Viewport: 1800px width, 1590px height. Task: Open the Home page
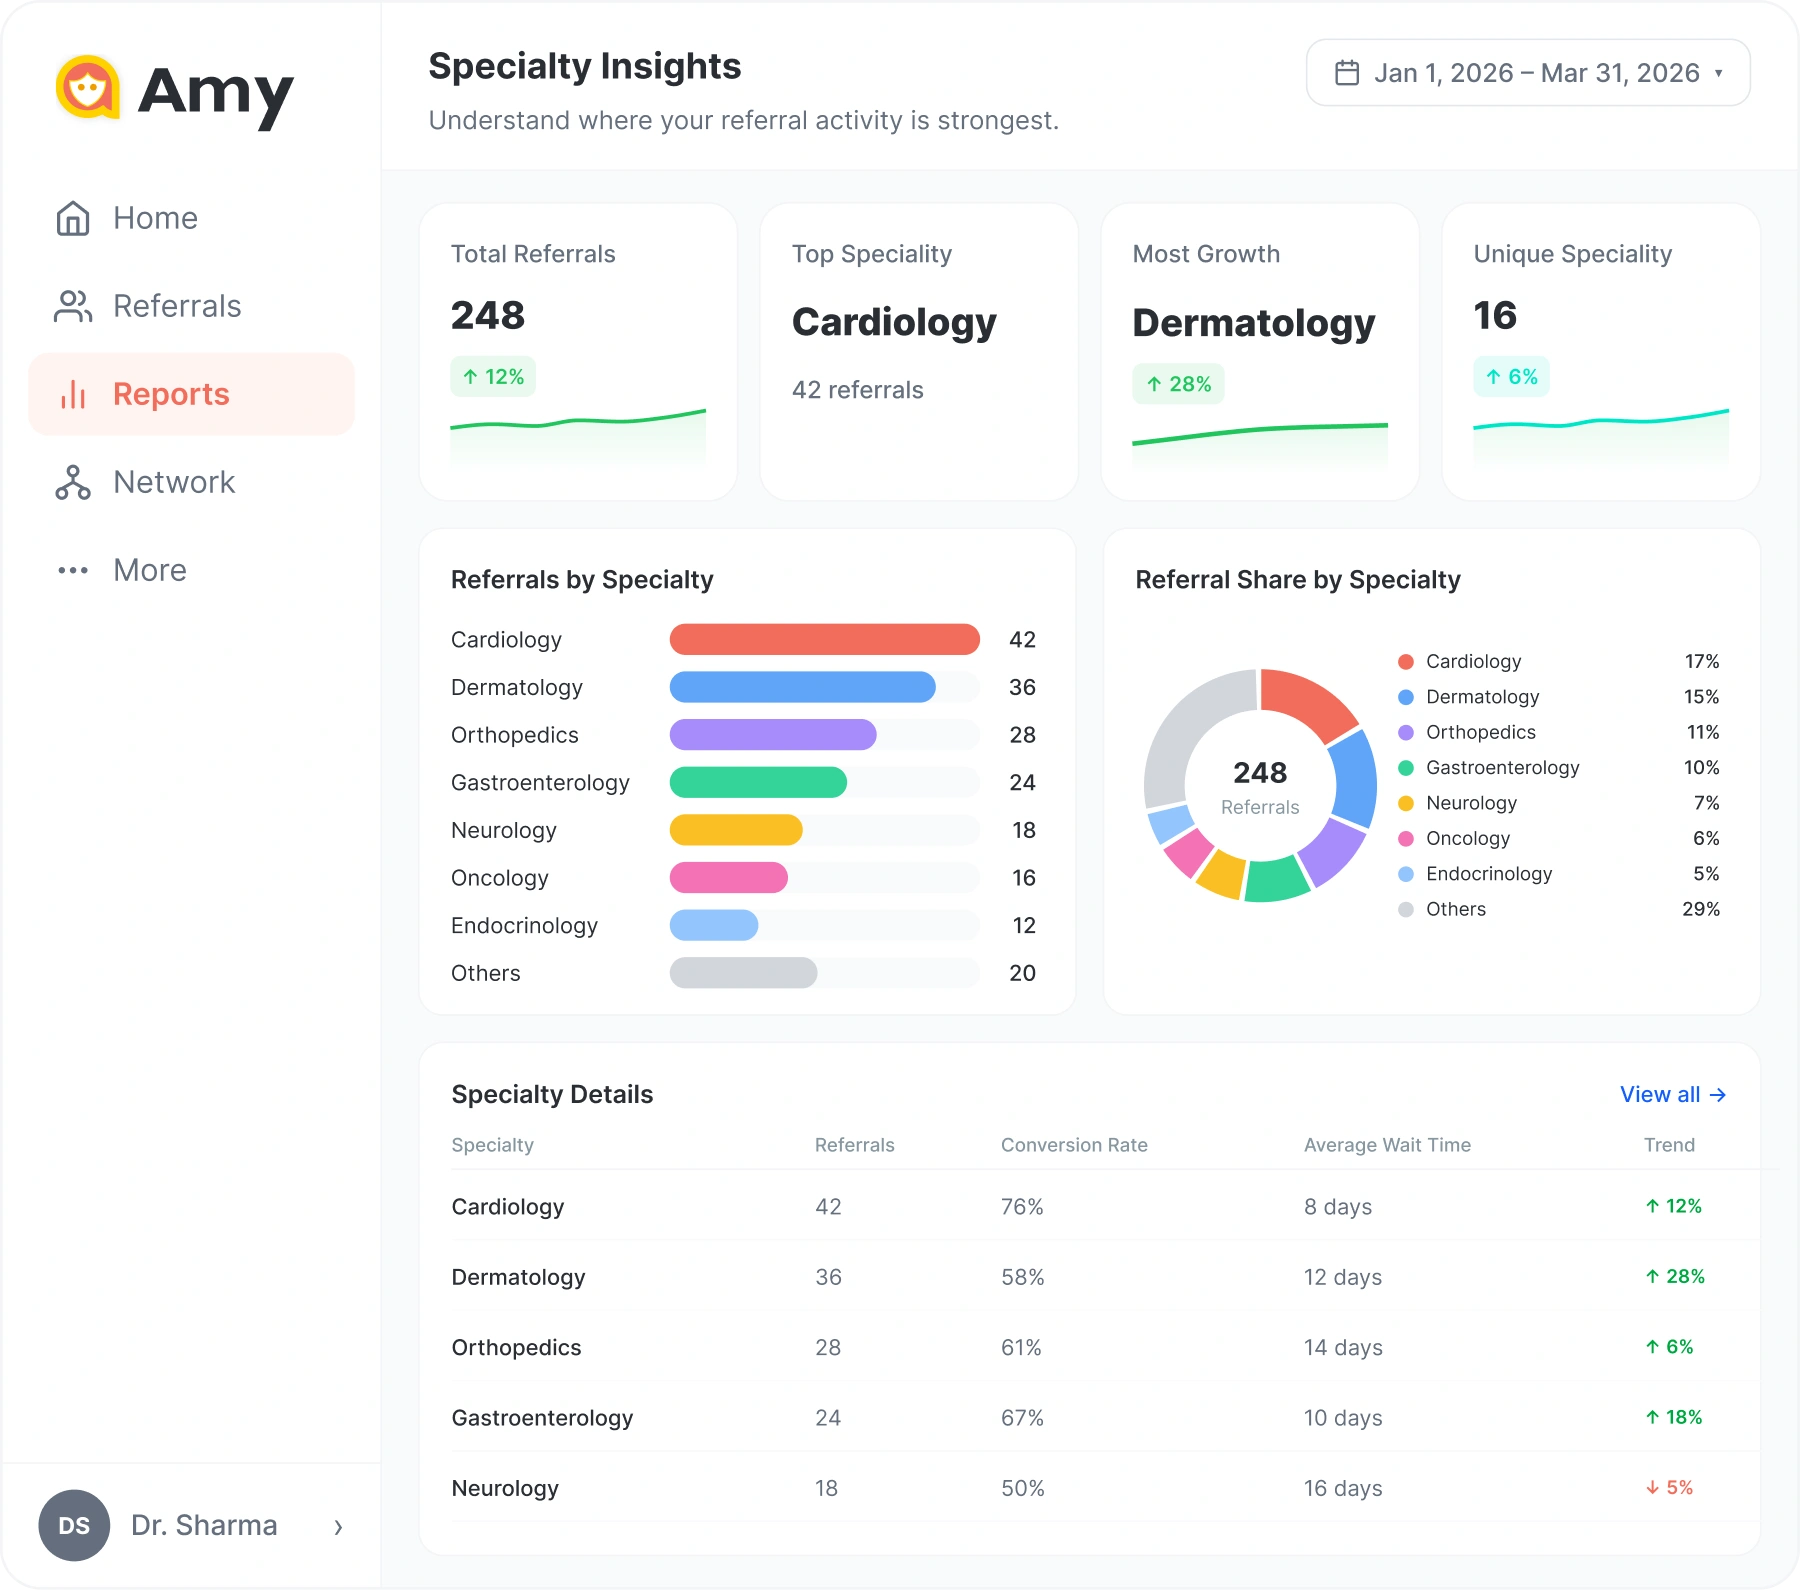click(x=192, y=218)
